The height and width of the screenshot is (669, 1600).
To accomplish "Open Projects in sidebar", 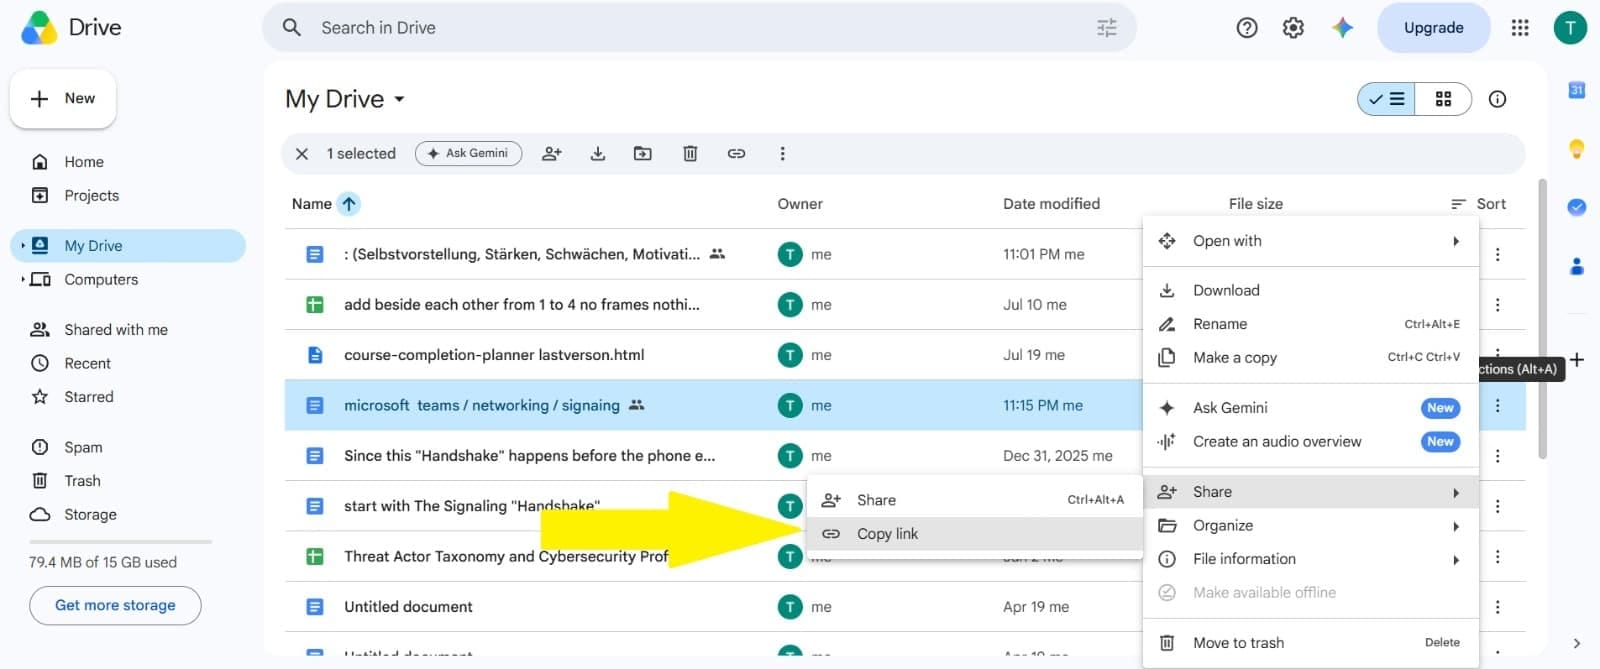I will click(128, 196).
